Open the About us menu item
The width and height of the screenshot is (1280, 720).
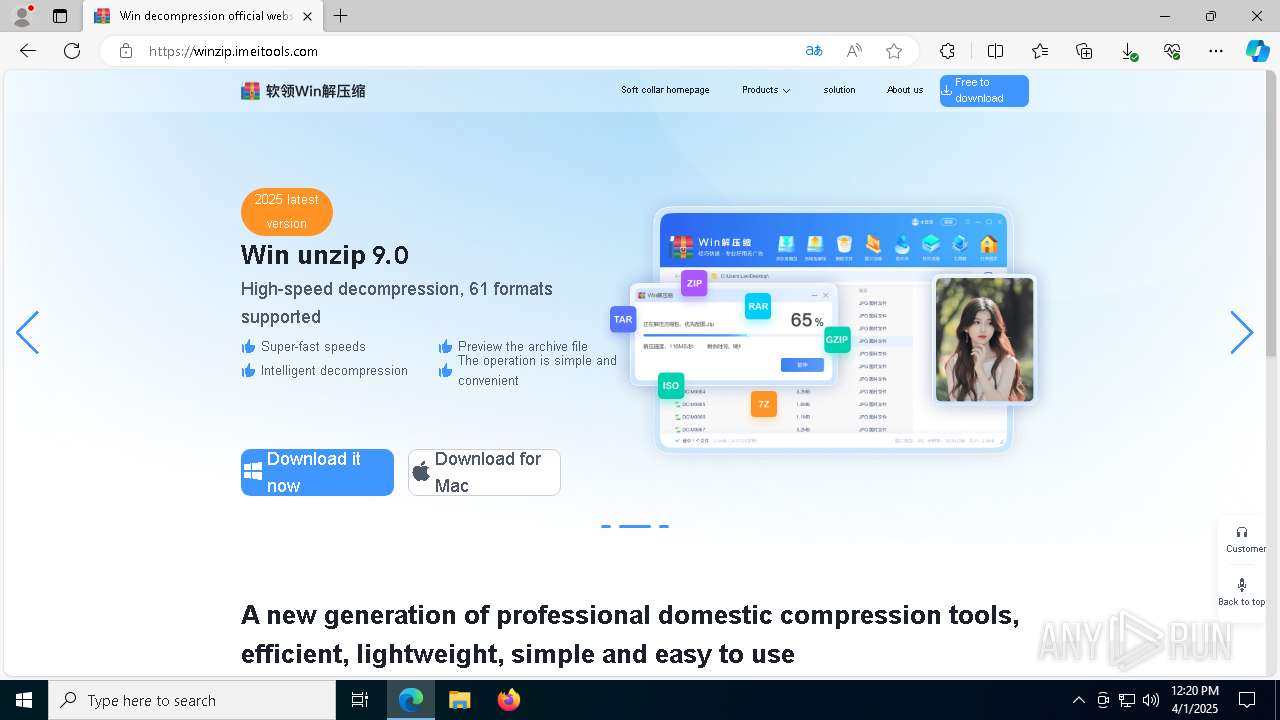pyautogui.click(x=905, y=90)
